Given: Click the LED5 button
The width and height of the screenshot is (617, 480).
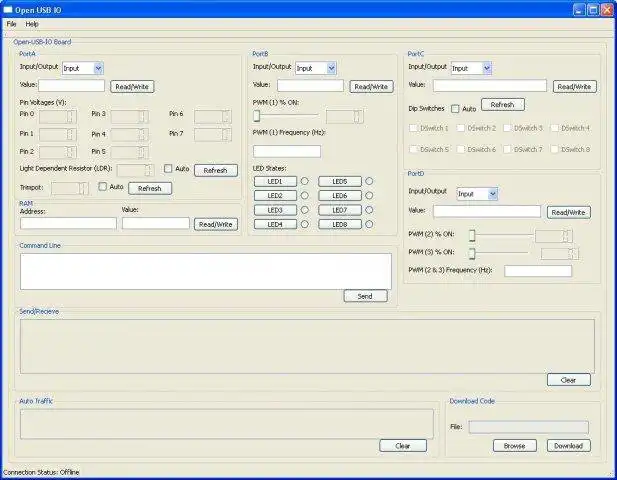Looking at the screenshot, I should [340, 181].
